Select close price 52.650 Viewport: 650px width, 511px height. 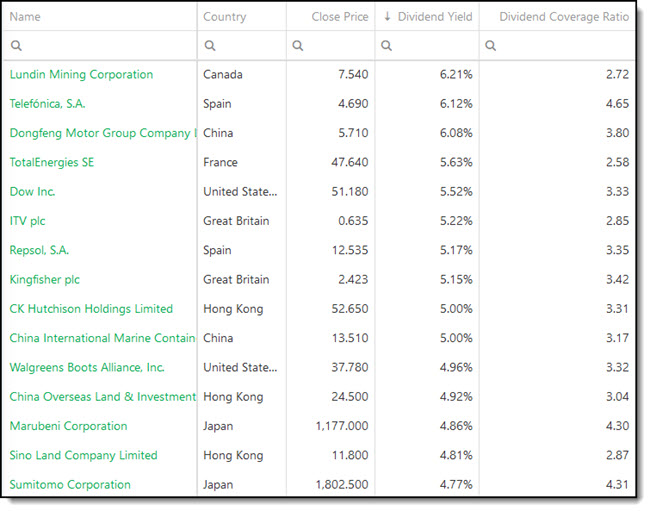click(349, 309)
